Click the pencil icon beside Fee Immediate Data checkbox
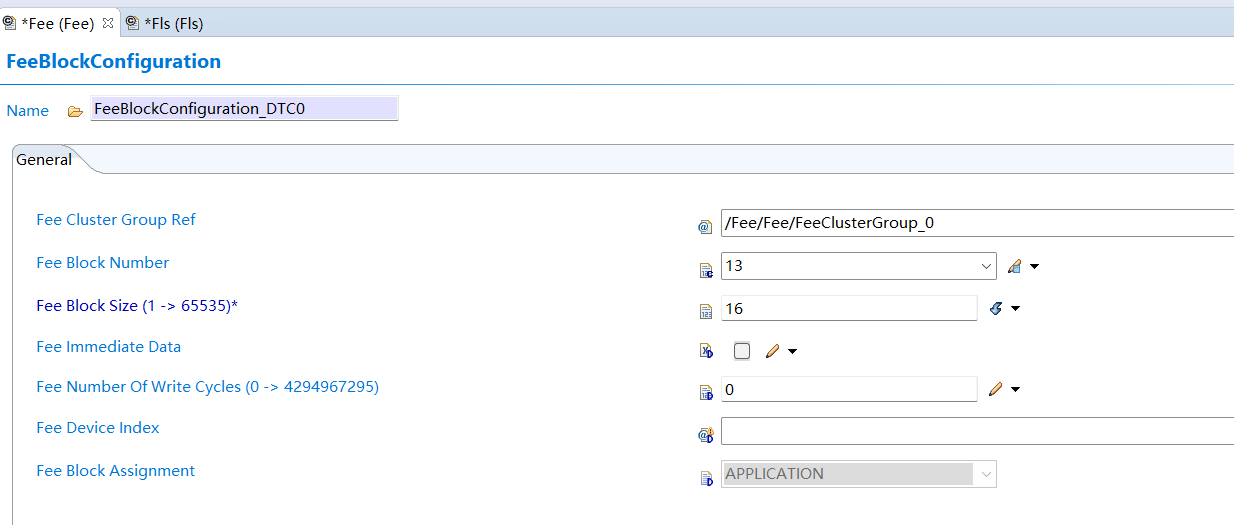1234x525 pixels. (772, 351)
